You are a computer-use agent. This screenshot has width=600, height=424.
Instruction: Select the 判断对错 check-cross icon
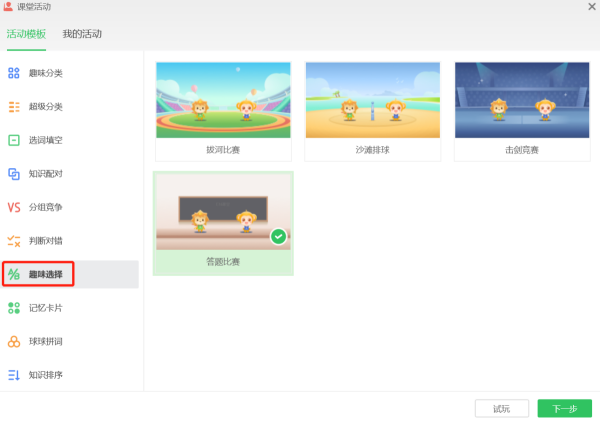14,241
